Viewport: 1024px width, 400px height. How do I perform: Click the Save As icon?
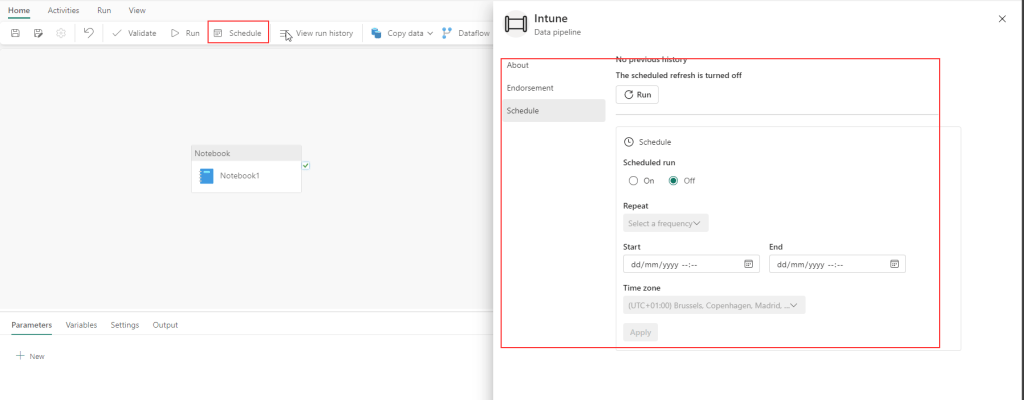[x=38, y=33]
